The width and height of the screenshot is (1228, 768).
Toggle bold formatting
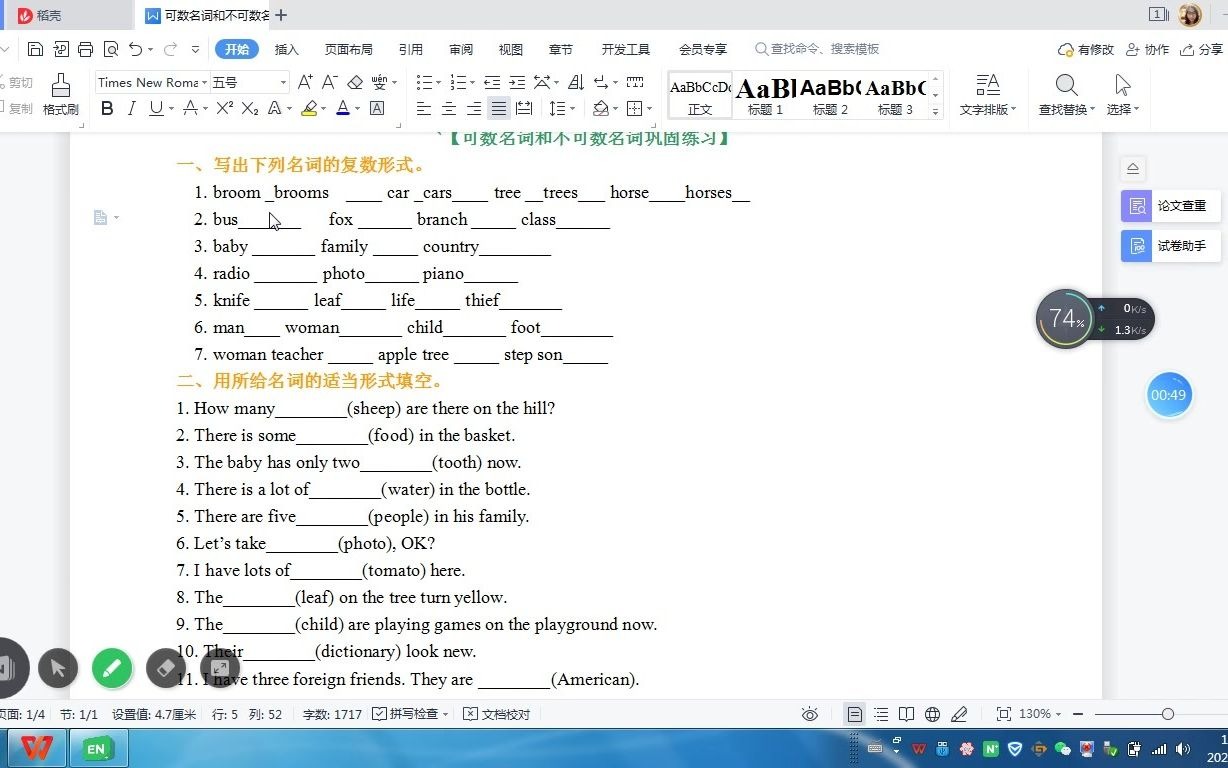[107, 109]
